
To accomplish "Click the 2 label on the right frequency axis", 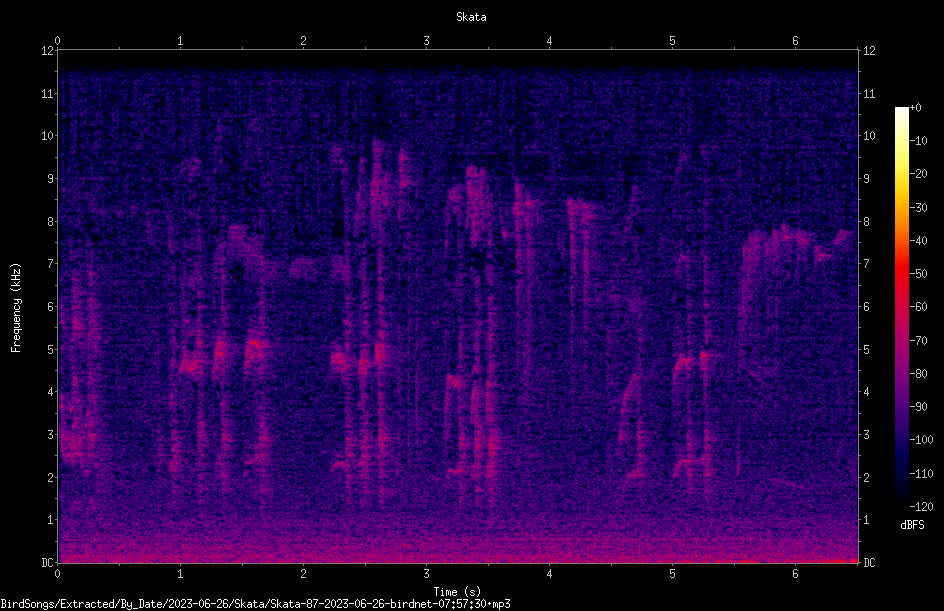I will [866, 477].
